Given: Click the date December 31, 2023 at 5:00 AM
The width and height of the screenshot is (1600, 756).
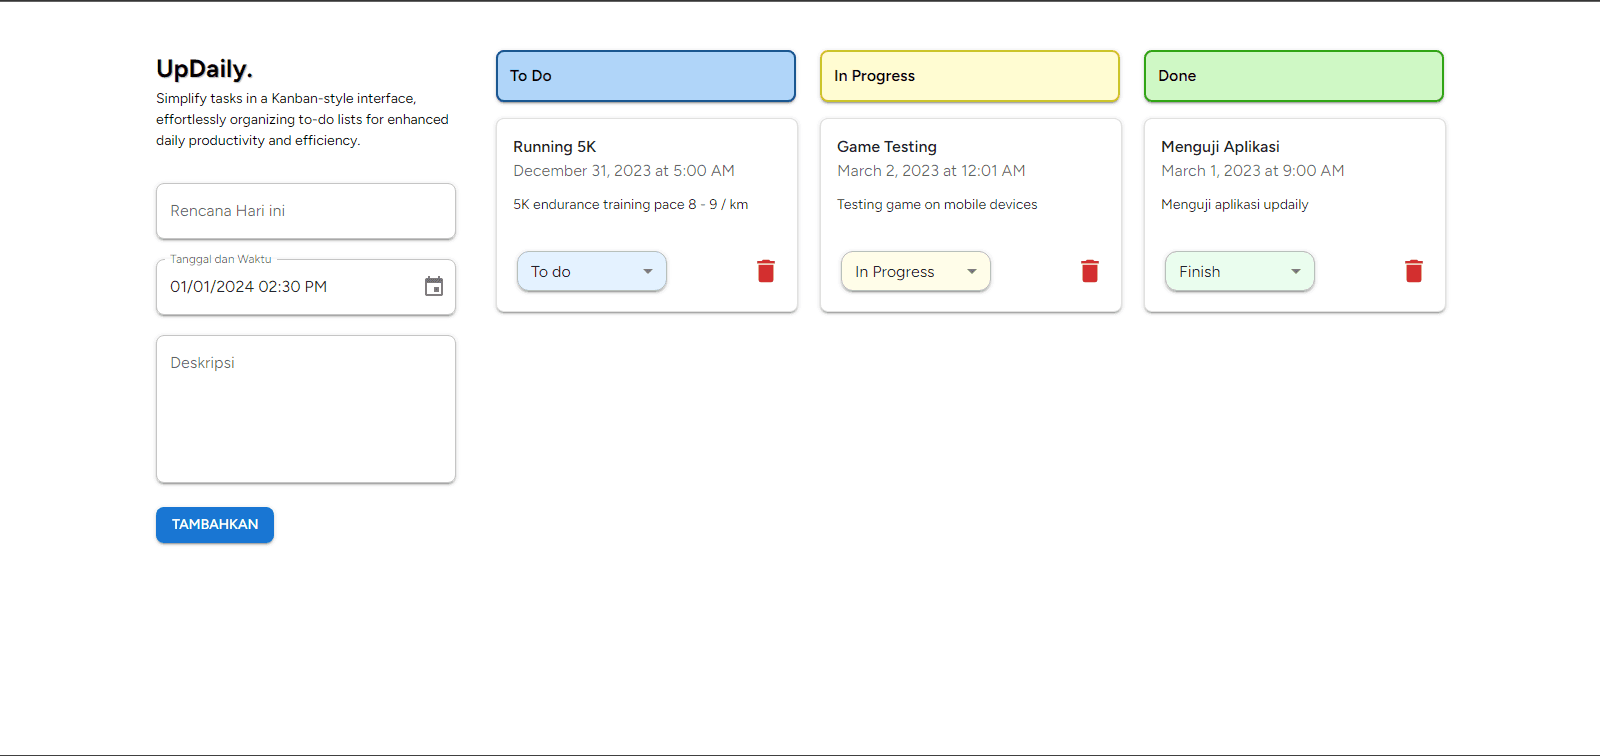Looking at the screenshot, I should [x=624, y=171].
